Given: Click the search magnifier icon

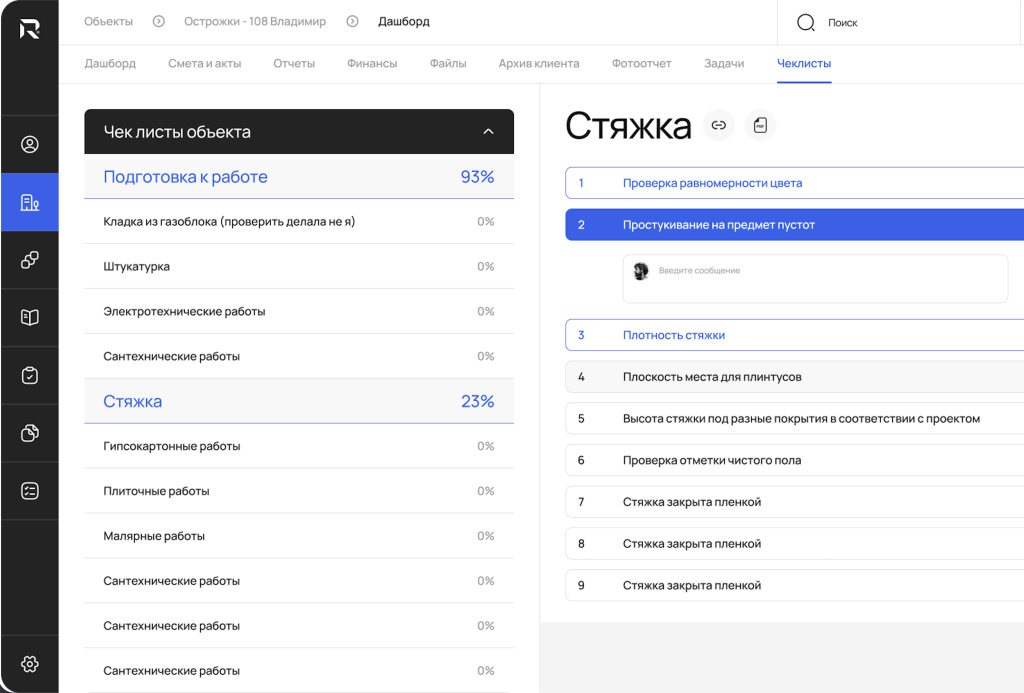Looking at the screenshot, I should point(805,22).
